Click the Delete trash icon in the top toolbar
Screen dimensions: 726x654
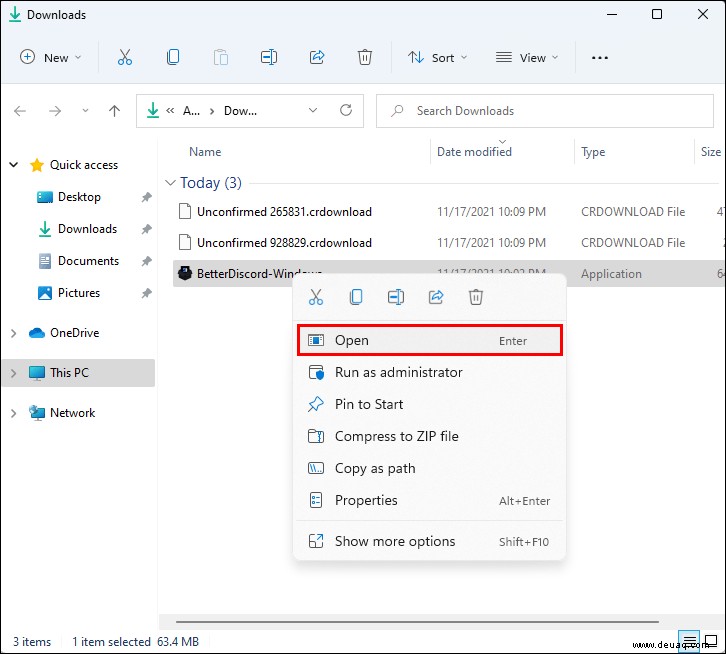(365, 57)
